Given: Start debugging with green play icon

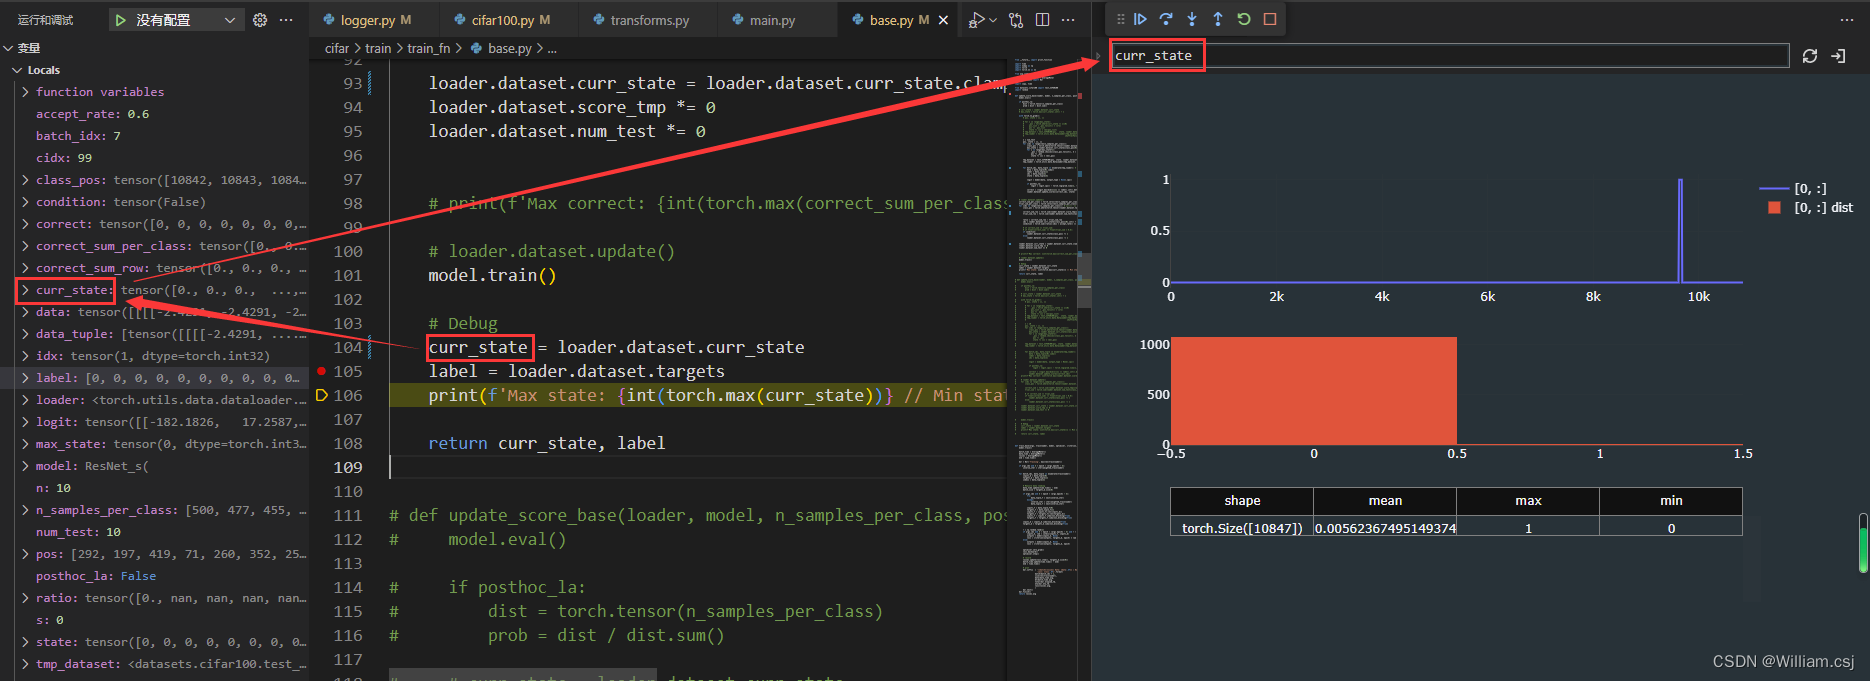Looking at the screenshot, I should coord(121,20).
